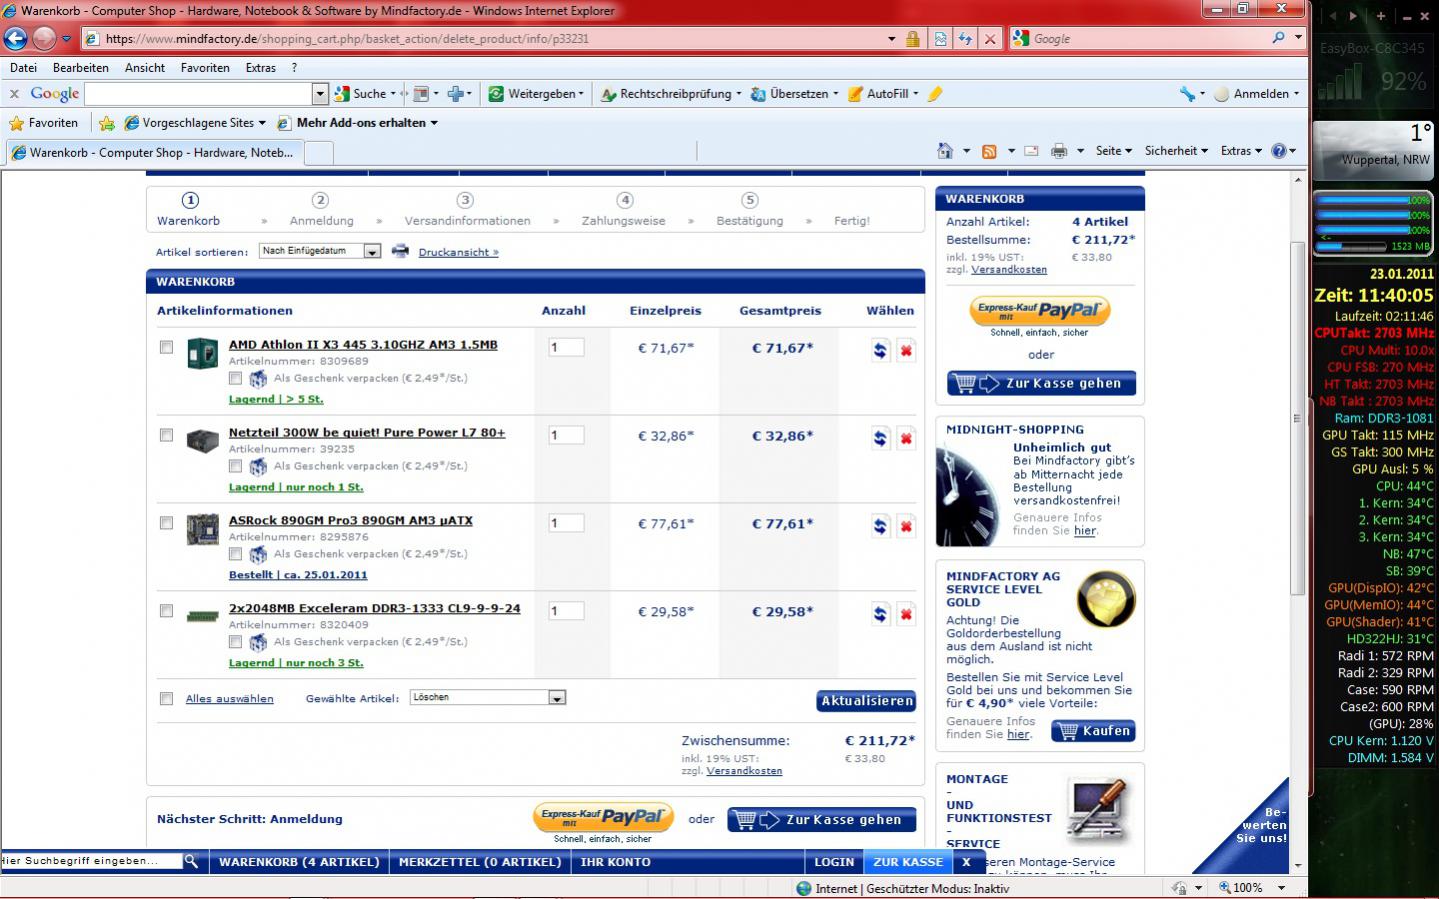Expand the Extras command bar dropdown

click(x=1241, y=151)
